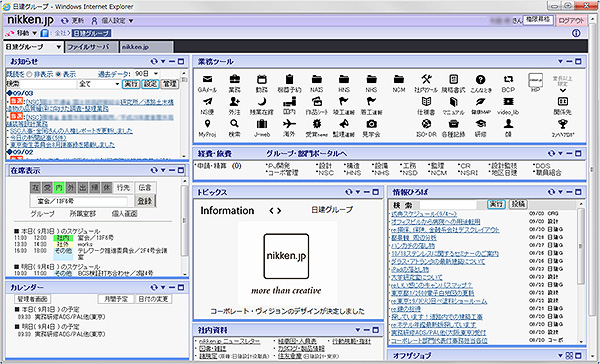Open 月間予定 in the calendar

[116, 299]
